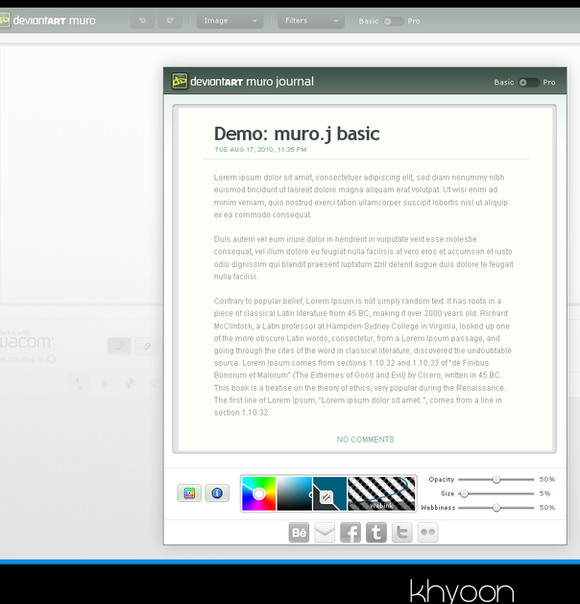Click the undo arrow button in top toolbar
Screen dimensions: 580x604
(142, 21)
